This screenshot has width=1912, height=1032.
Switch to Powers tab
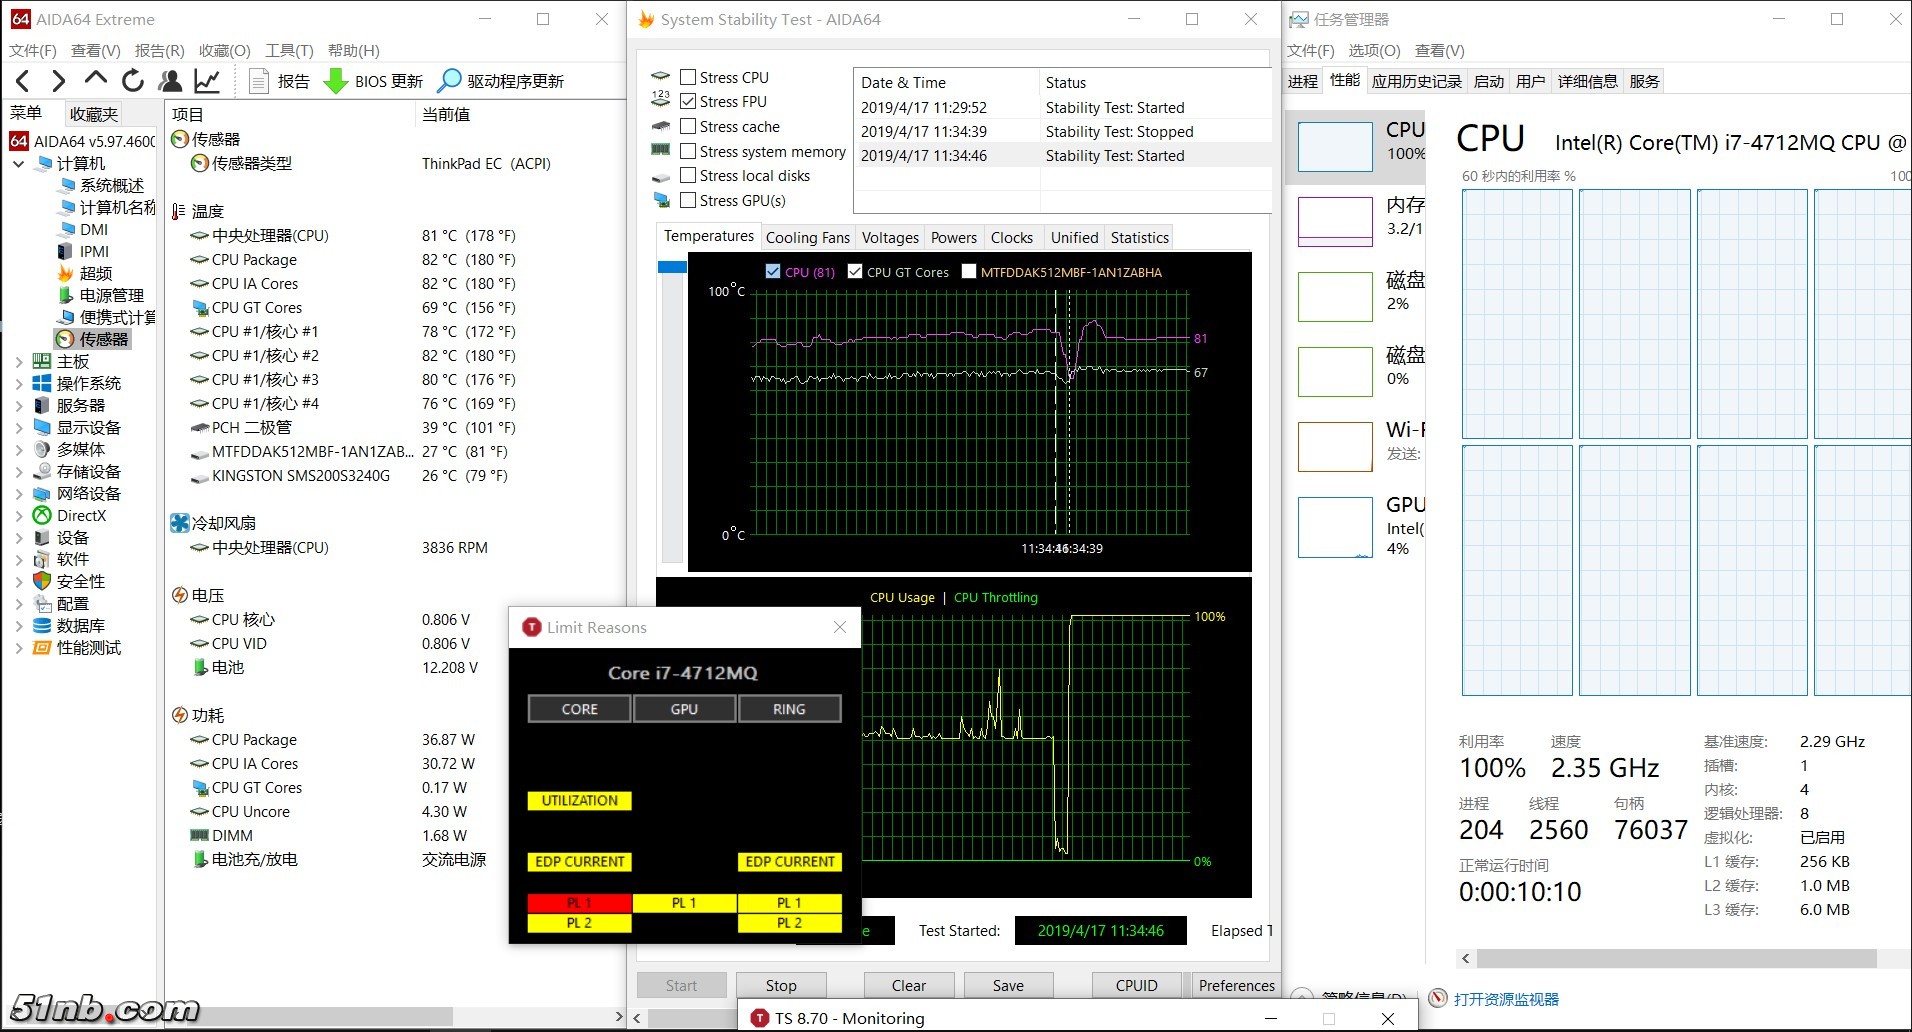[954, 237]
